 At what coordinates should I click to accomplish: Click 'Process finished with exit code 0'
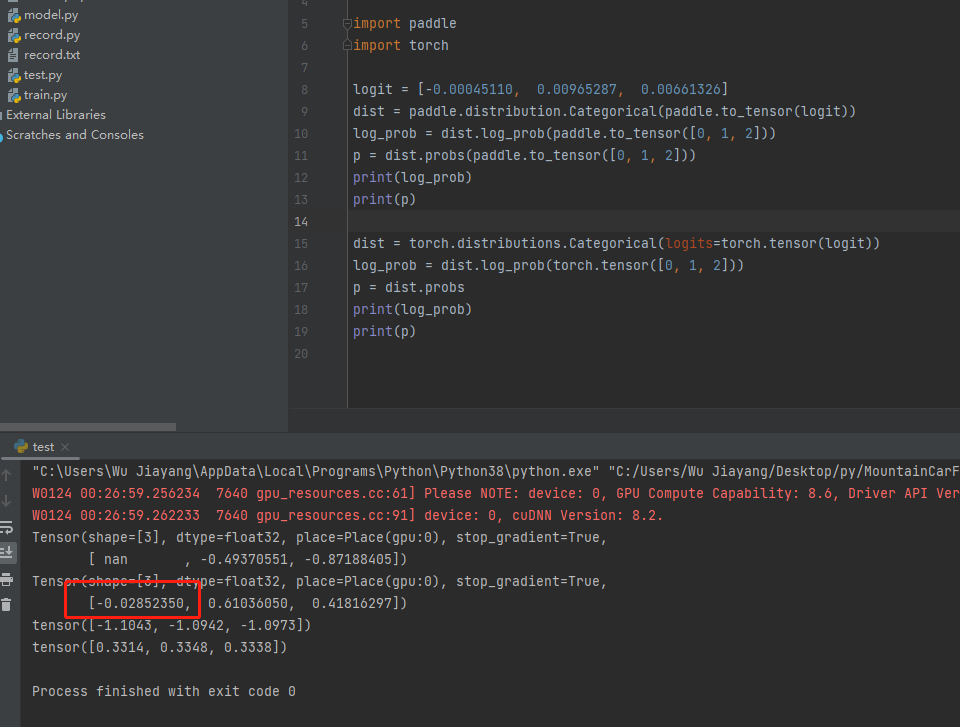[x=164, y=691]
